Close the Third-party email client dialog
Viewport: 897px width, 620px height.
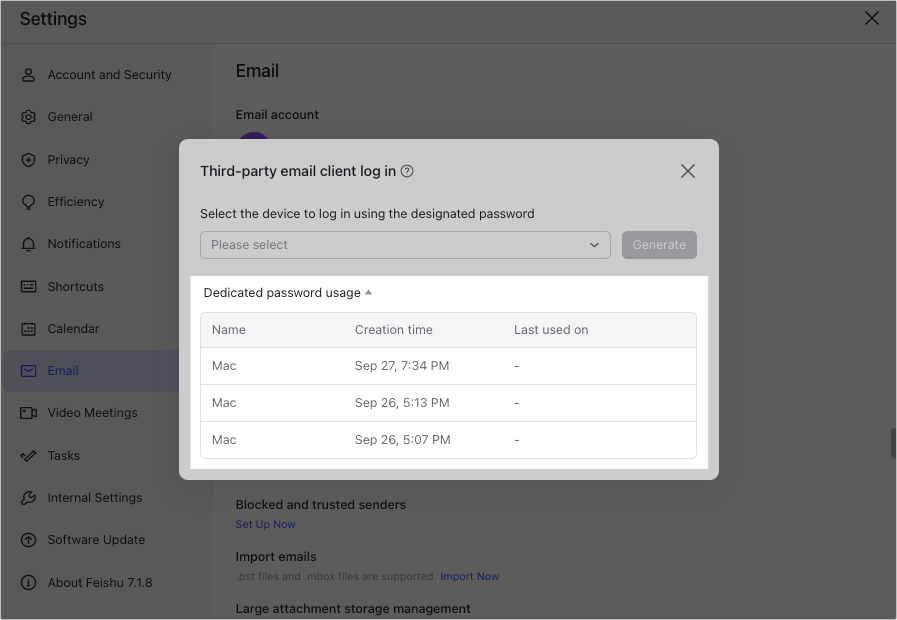coord(688,171)
